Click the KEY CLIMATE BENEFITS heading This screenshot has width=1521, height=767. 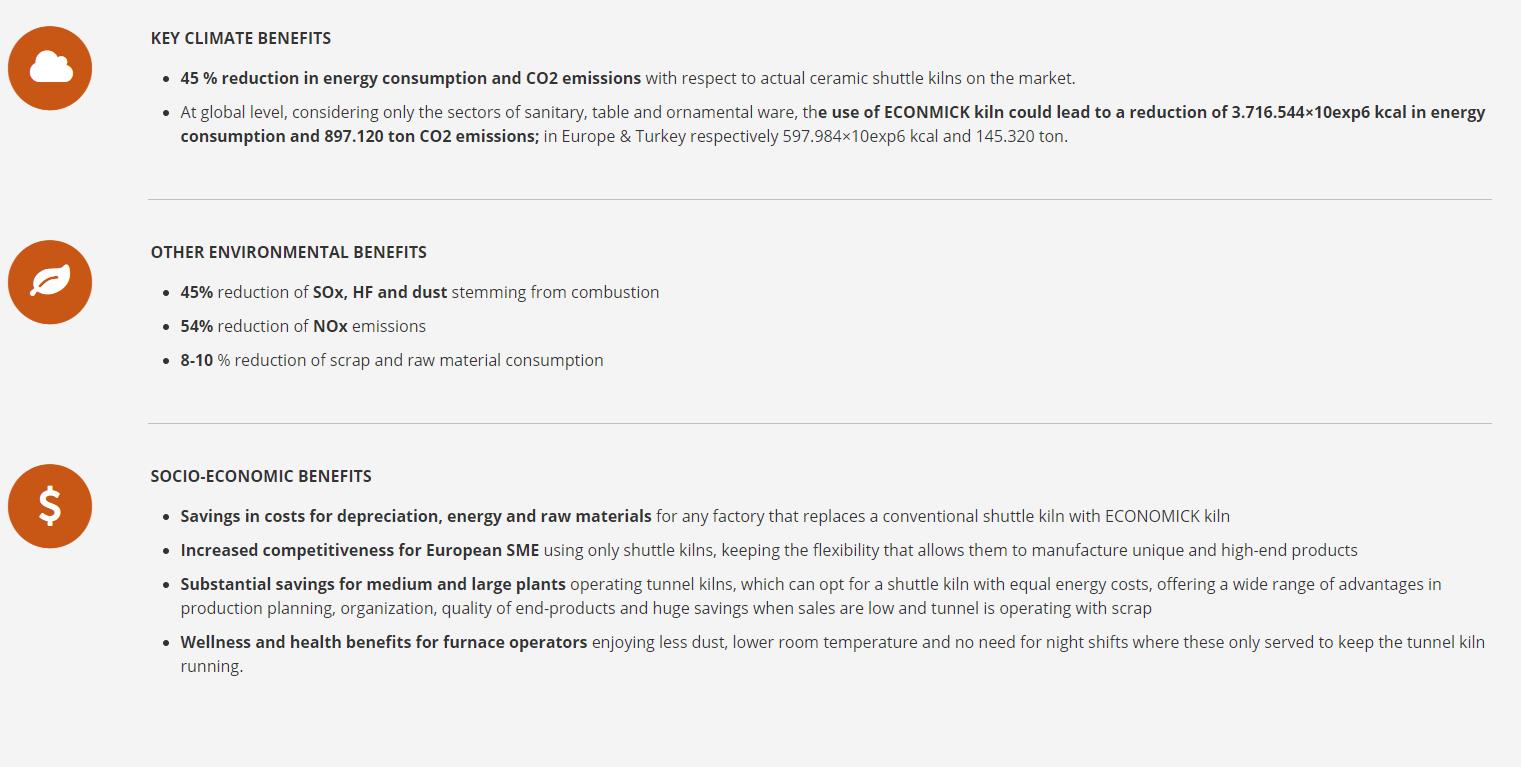click(241, 38)
